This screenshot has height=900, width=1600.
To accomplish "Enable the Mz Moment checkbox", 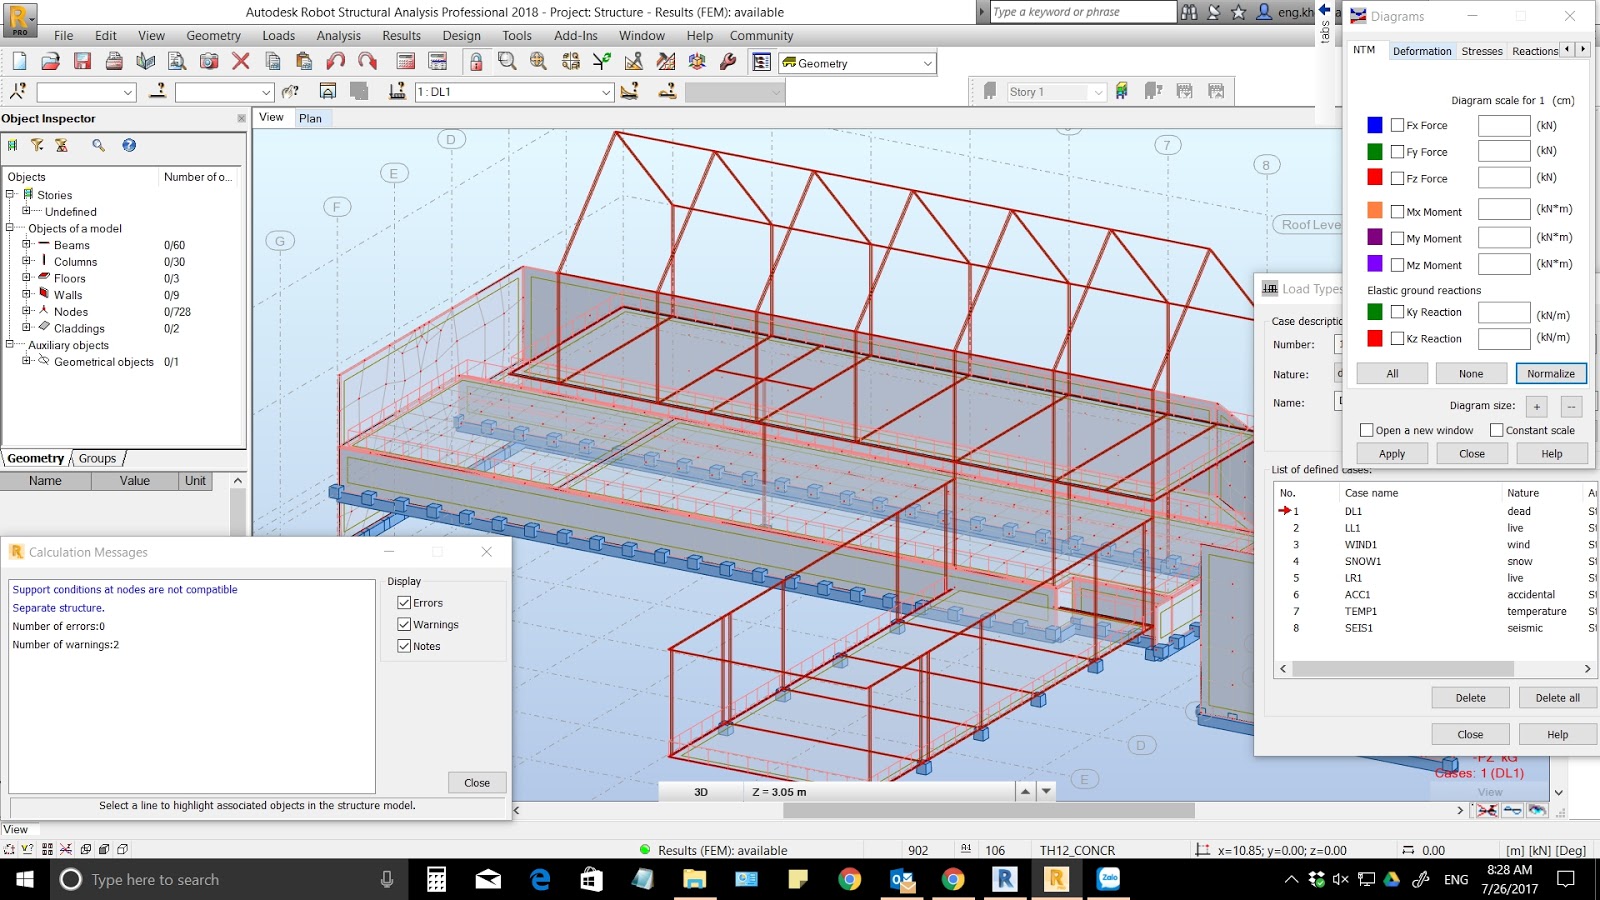I will (1397, 265).
